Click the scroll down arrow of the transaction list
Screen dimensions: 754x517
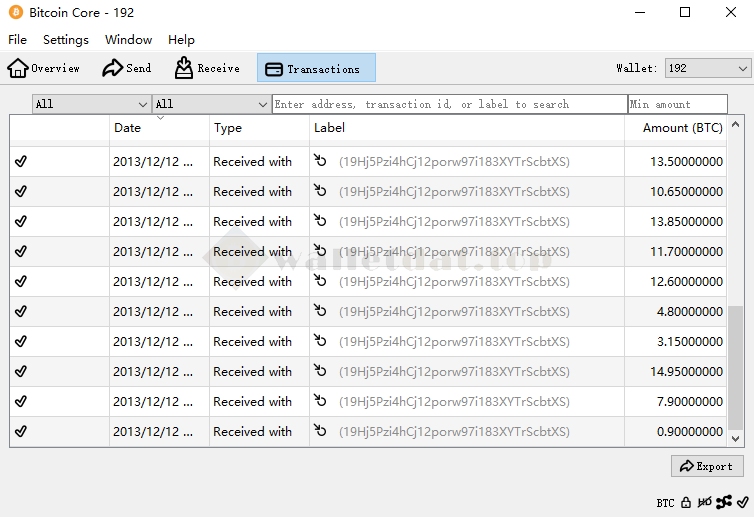point(736,438)
